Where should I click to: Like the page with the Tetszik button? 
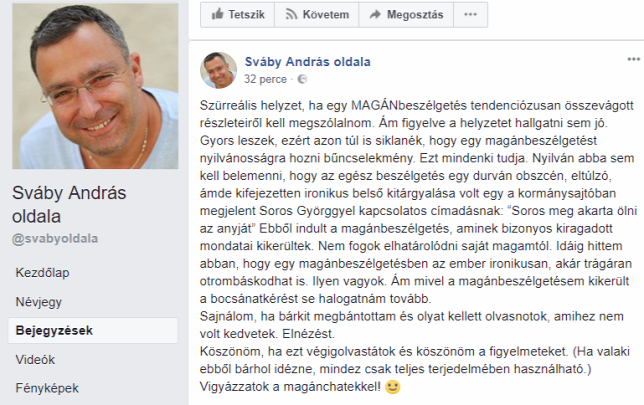237,15
